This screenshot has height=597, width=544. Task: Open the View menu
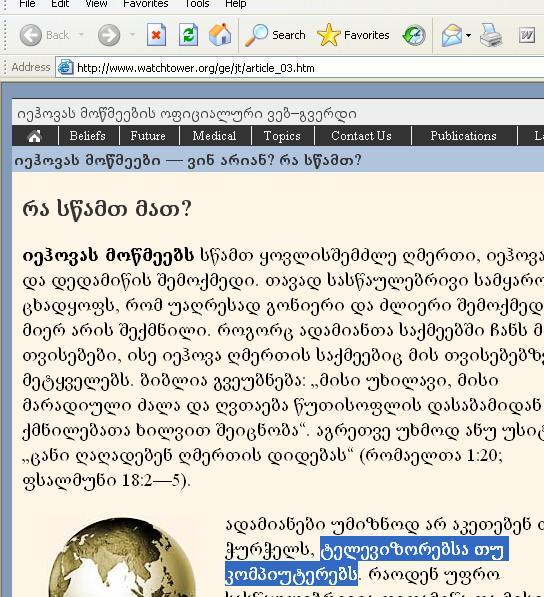[x=96, y=4]
